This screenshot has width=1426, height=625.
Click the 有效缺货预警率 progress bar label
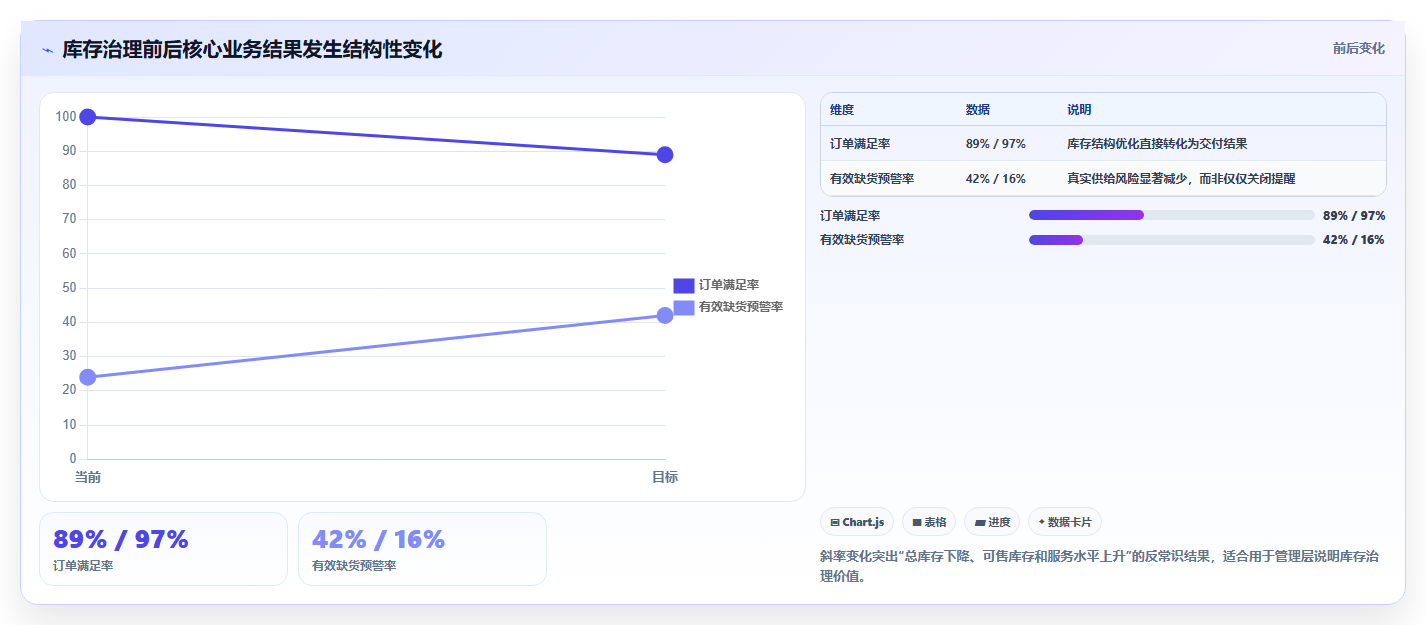tap(862, 239)
